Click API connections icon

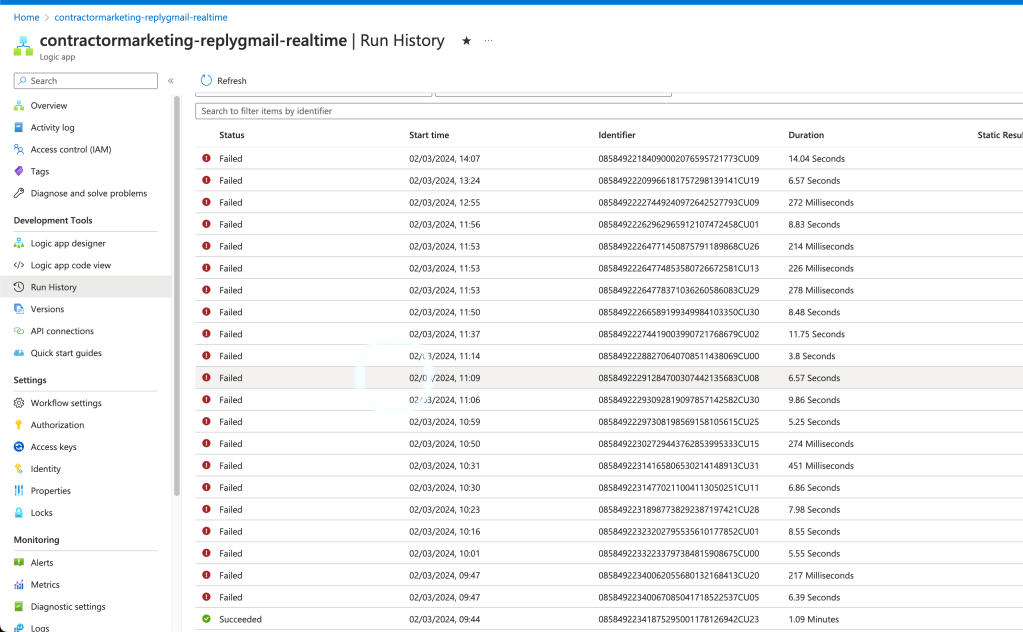19,331
